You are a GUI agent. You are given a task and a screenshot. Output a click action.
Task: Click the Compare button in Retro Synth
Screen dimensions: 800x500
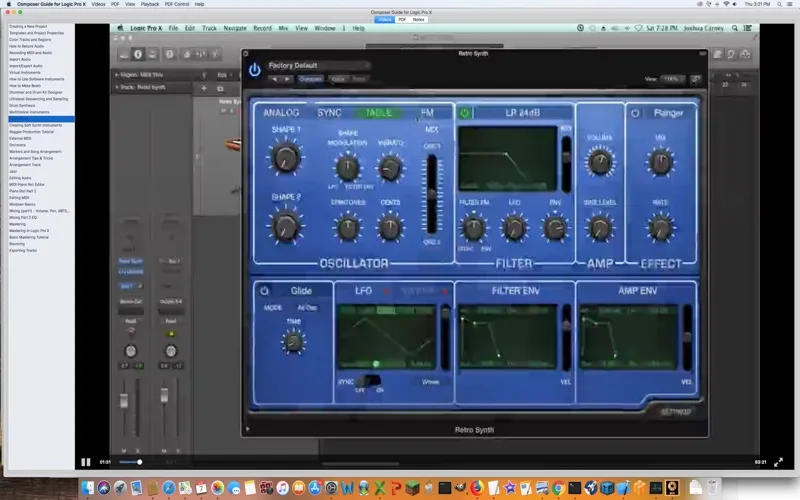[311, 79]
